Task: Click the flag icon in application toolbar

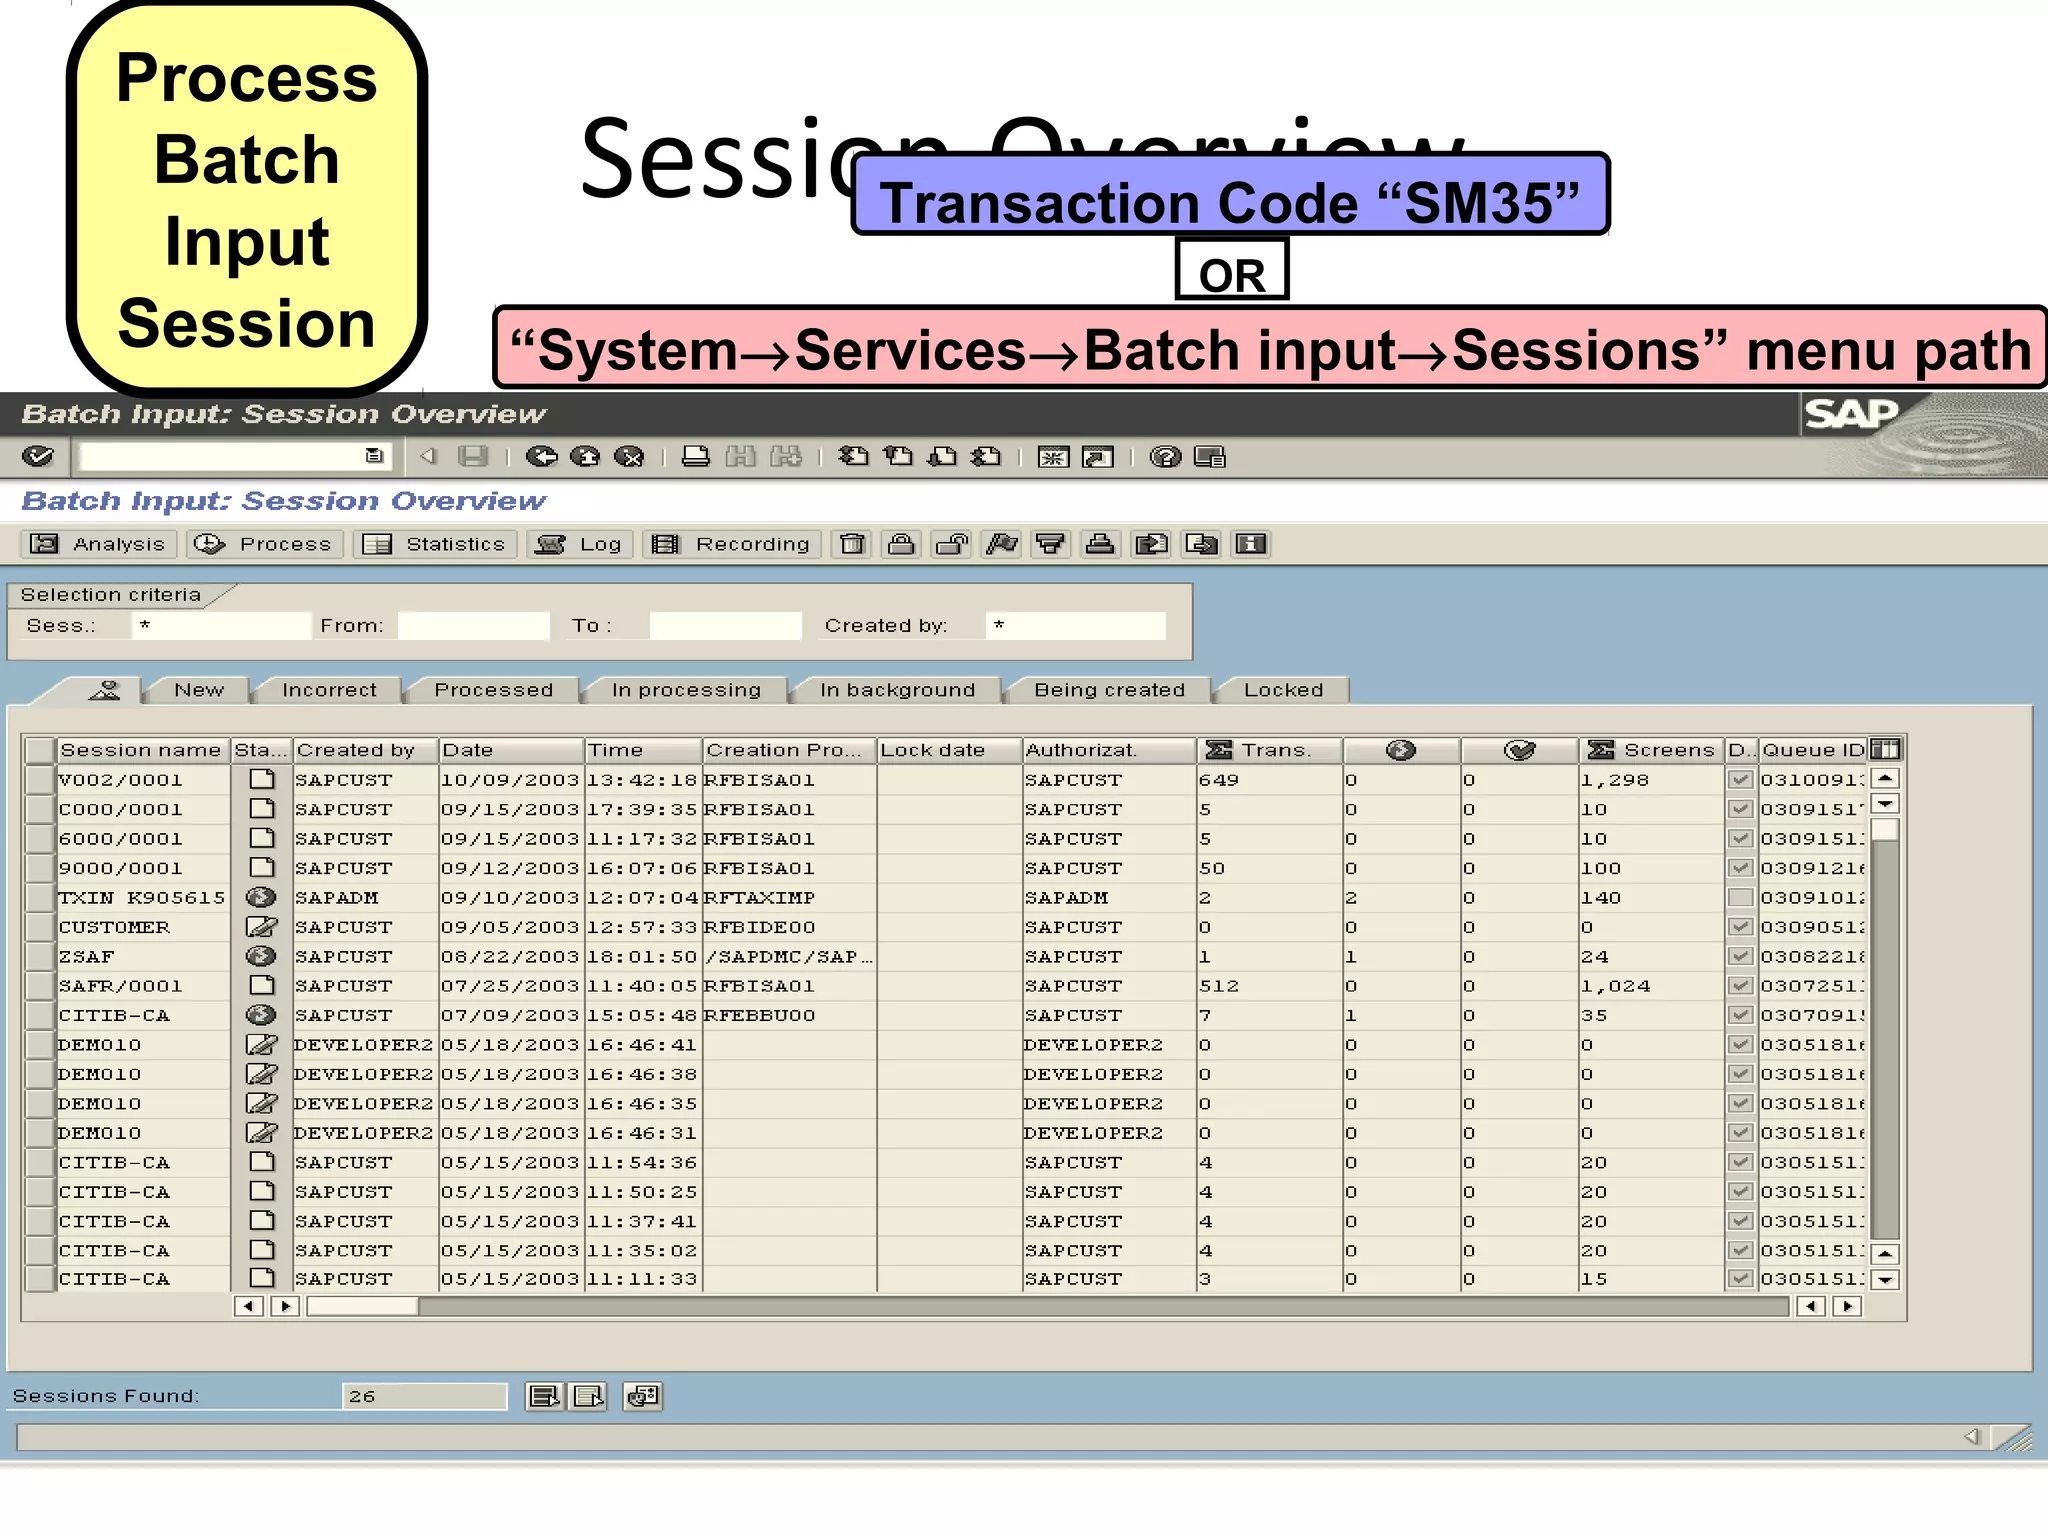Action: click(x=1002, y=544)
